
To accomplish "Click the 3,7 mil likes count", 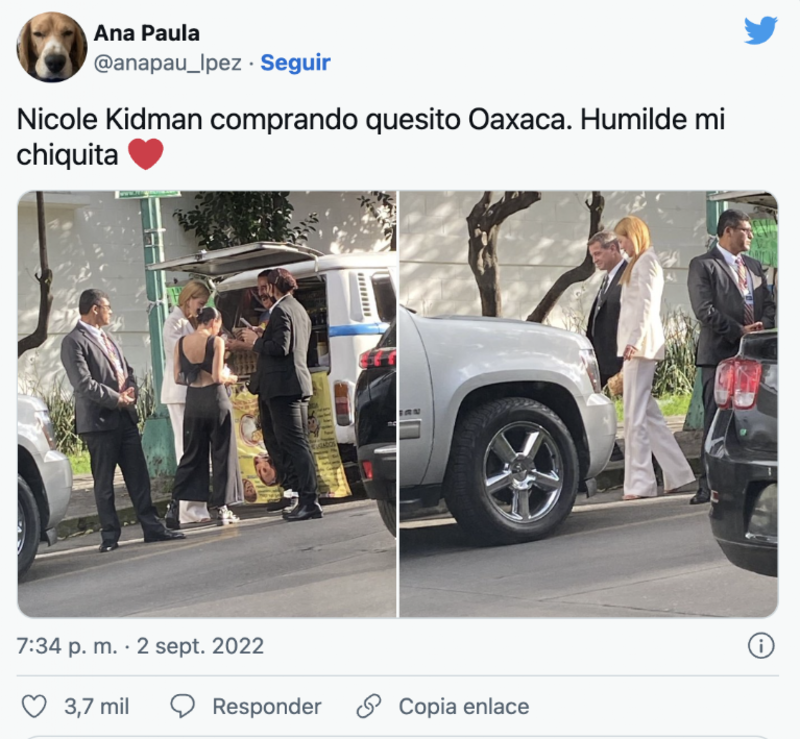I will (96, 707).
